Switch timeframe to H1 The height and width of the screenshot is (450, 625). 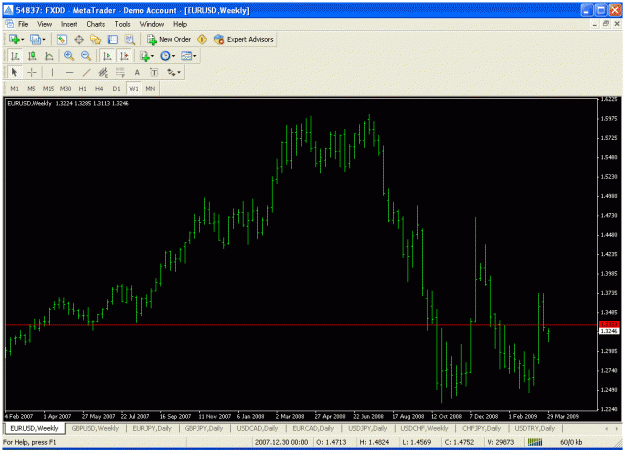point(83,88)
